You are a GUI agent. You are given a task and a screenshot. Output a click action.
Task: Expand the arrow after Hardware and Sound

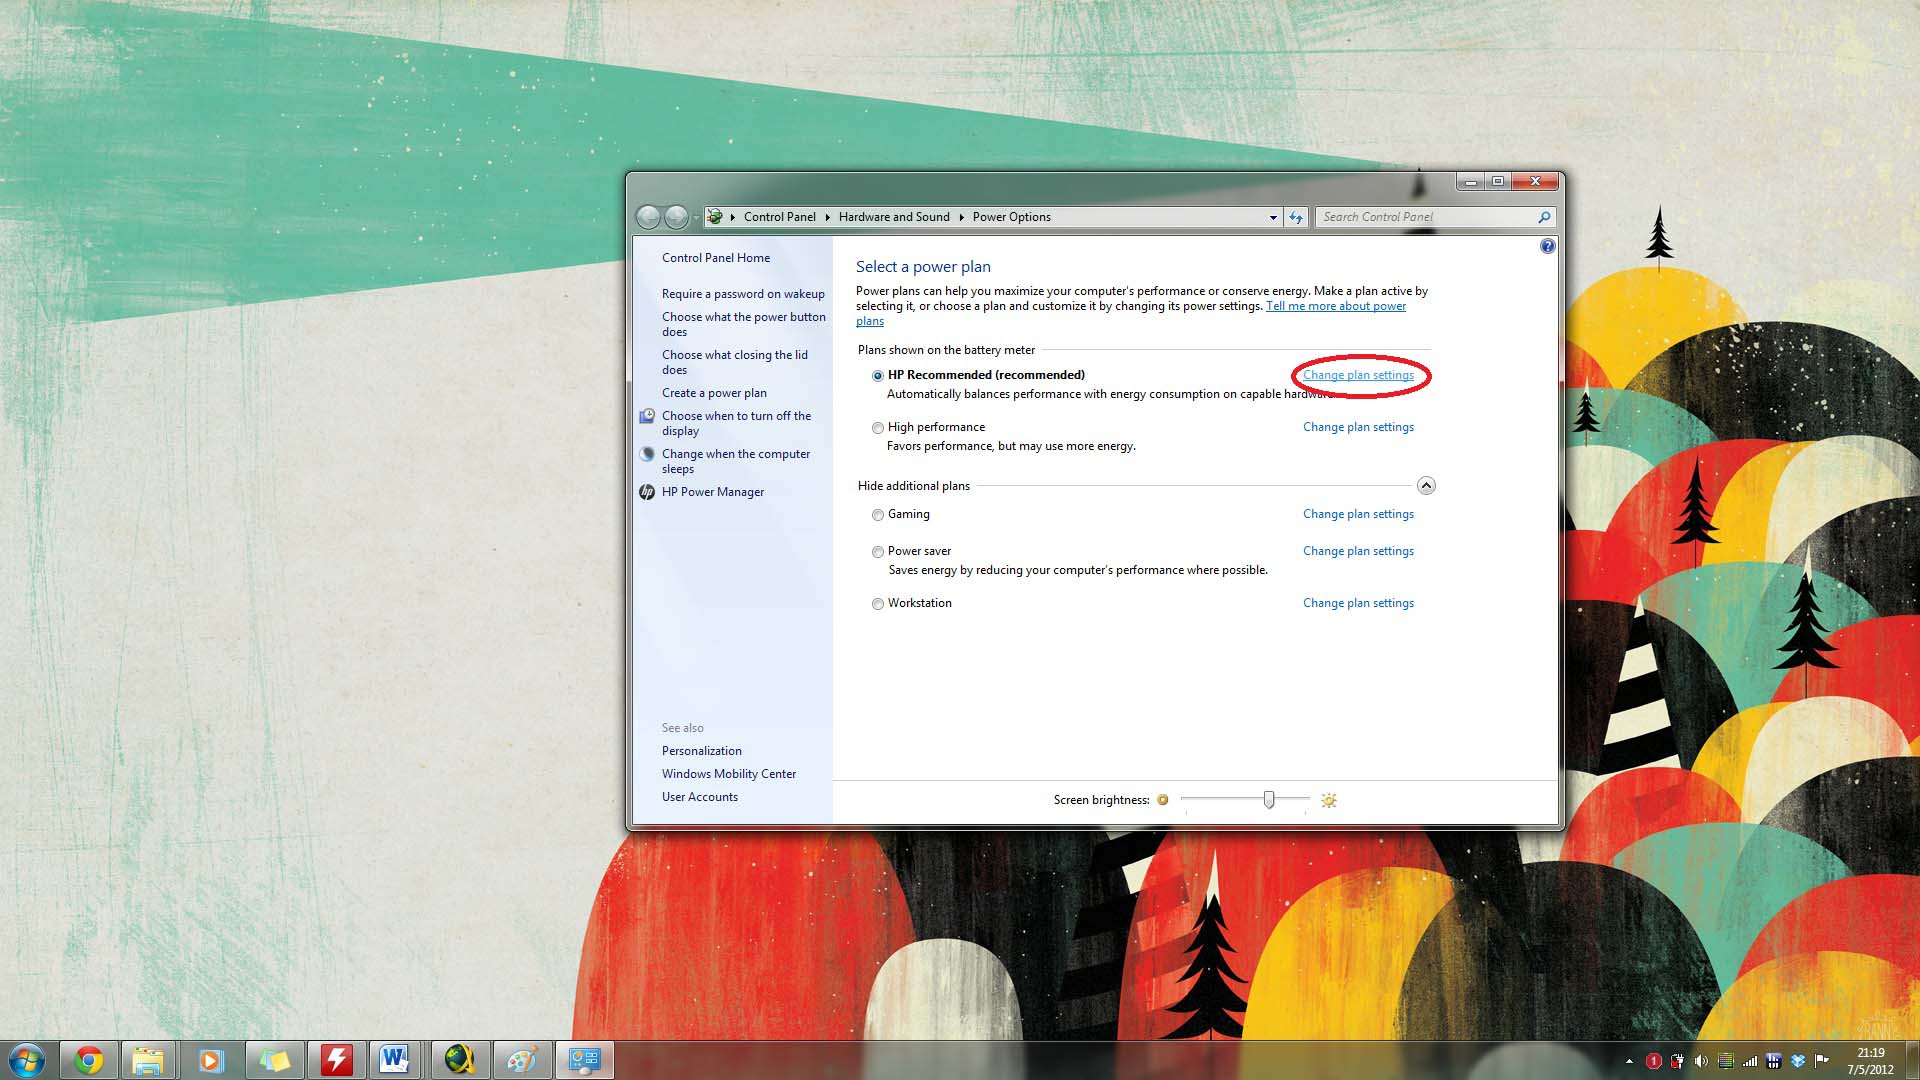click(961, 217)
